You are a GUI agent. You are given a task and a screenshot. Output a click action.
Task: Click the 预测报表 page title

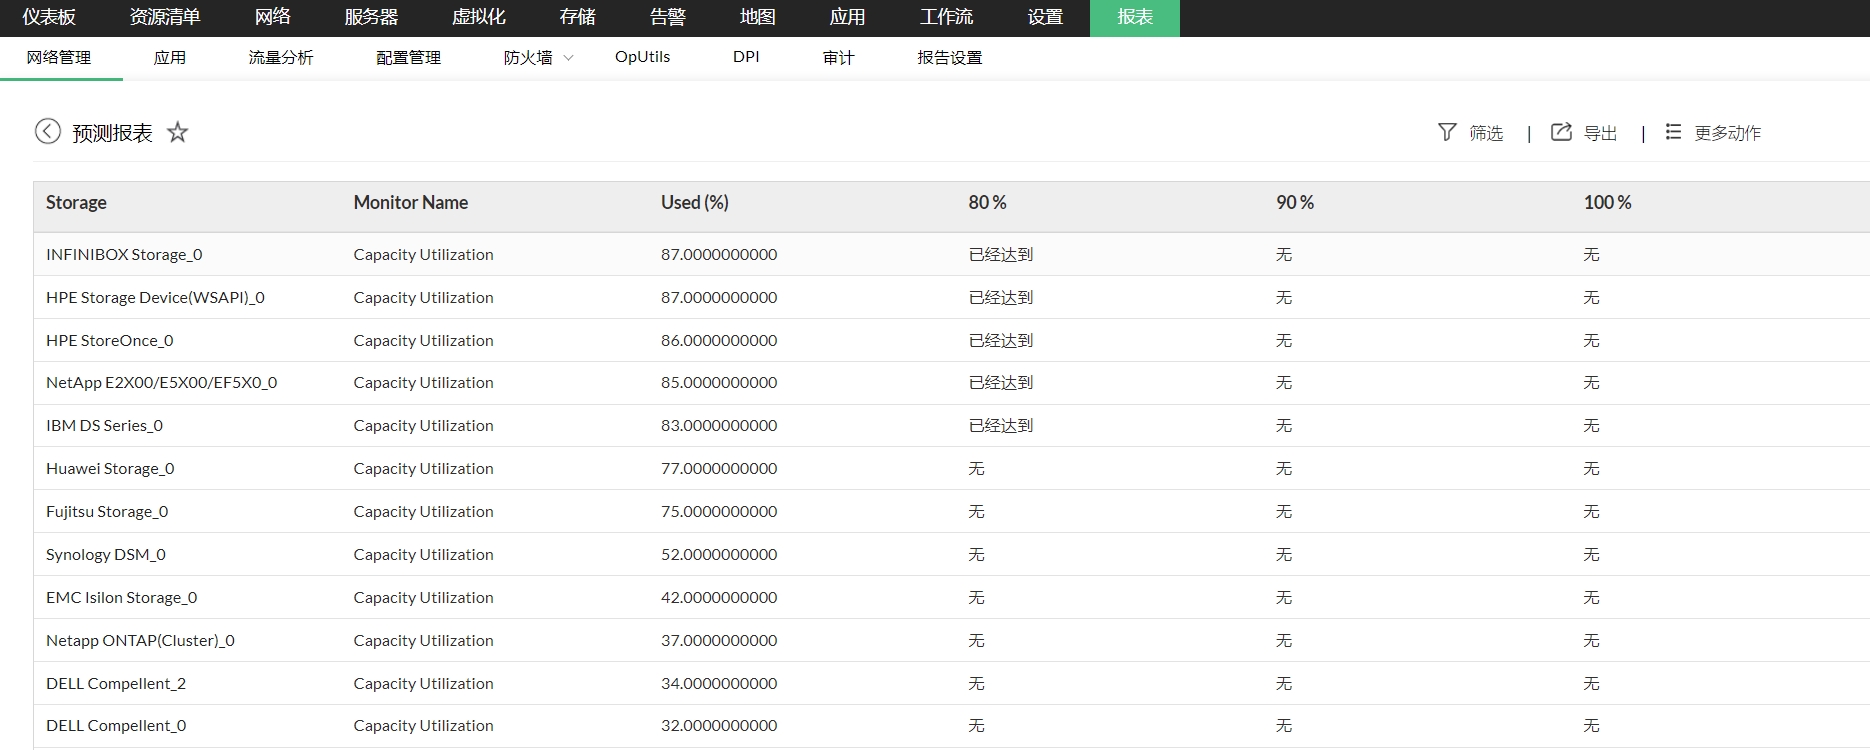112,133
